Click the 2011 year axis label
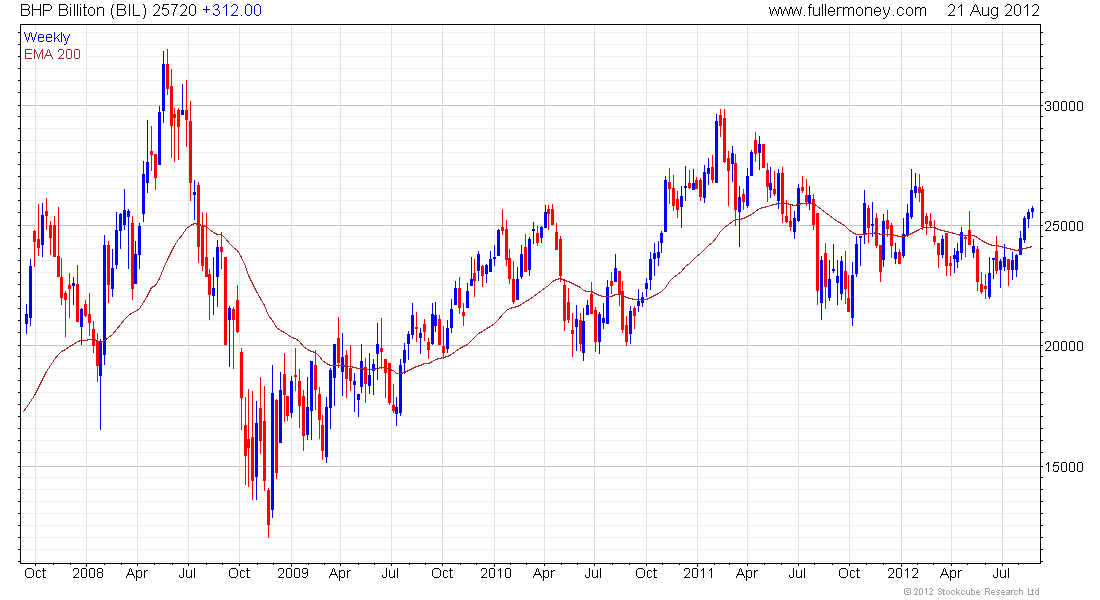The width and height of the screenshot is (1100, 600). pyautogui.click(x=699, y=573)
